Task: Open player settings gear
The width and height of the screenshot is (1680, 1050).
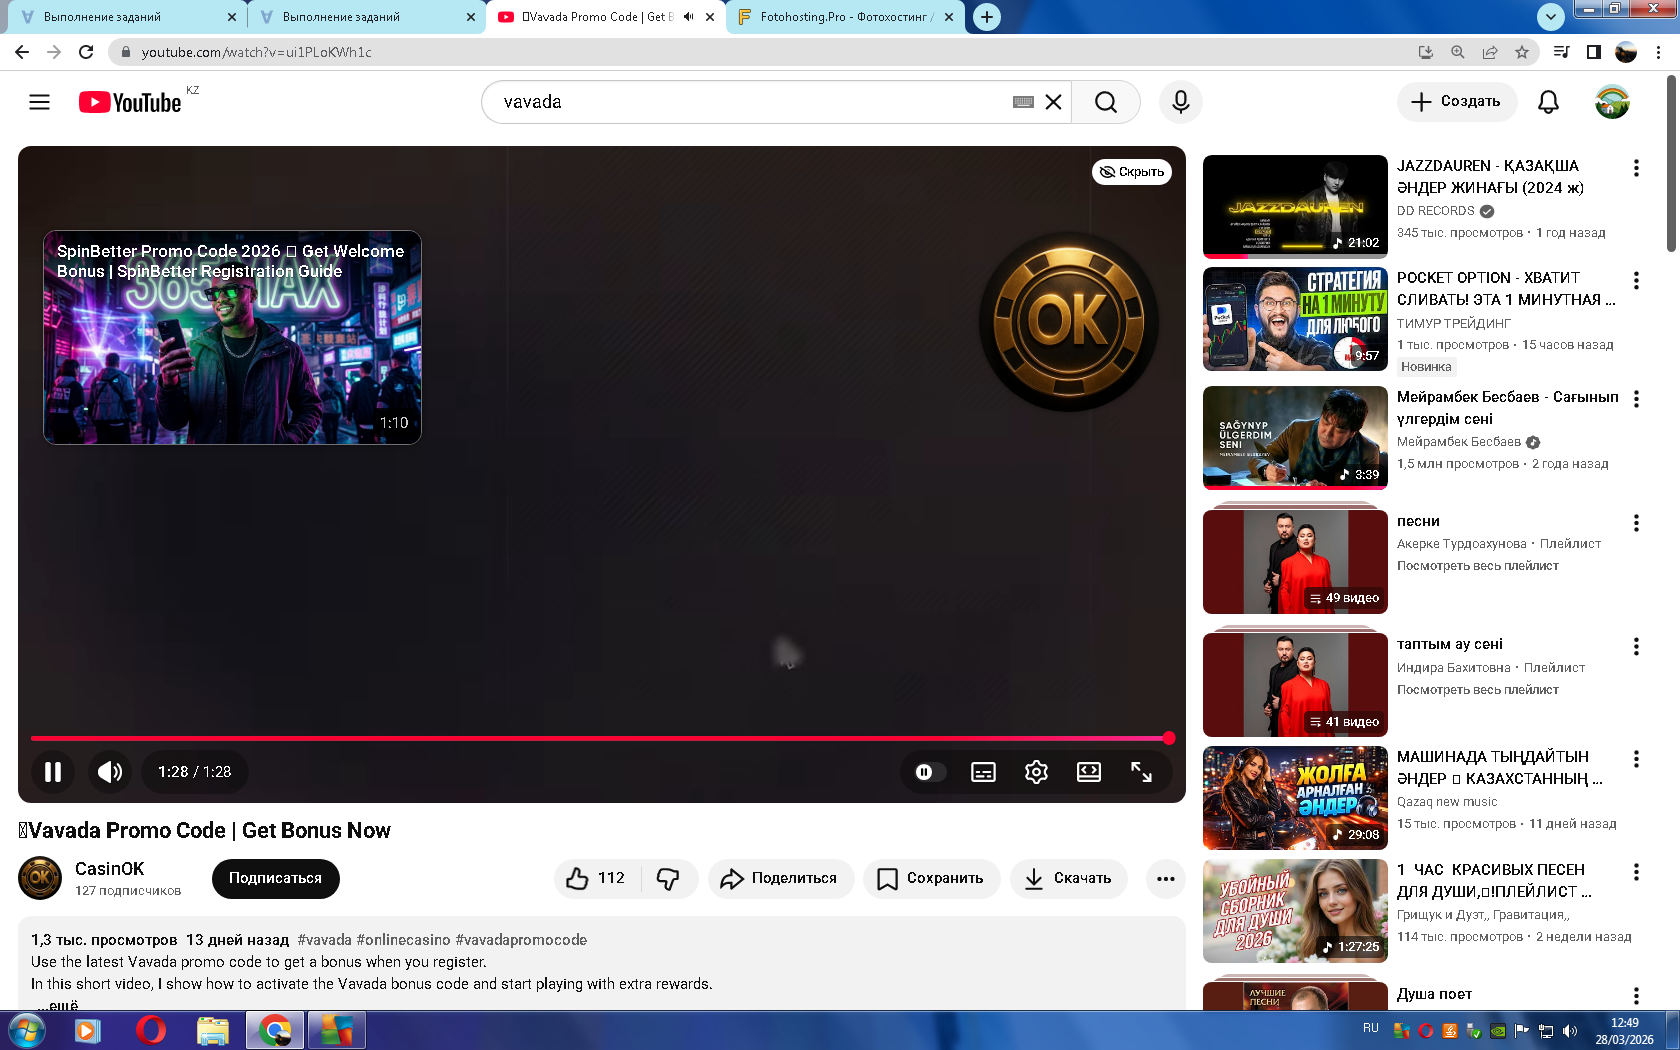Action: click(1036, 772)
